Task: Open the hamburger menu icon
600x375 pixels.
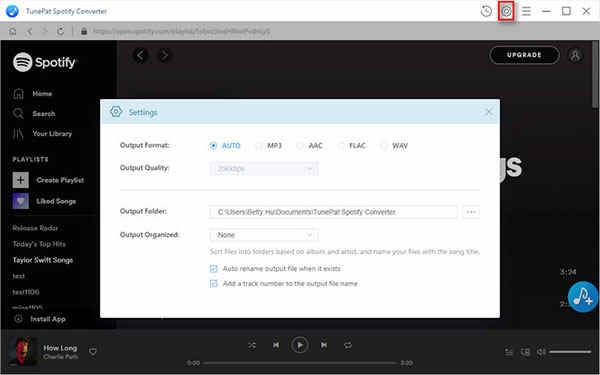Action: pyautogui.click(x=526, y=11)
